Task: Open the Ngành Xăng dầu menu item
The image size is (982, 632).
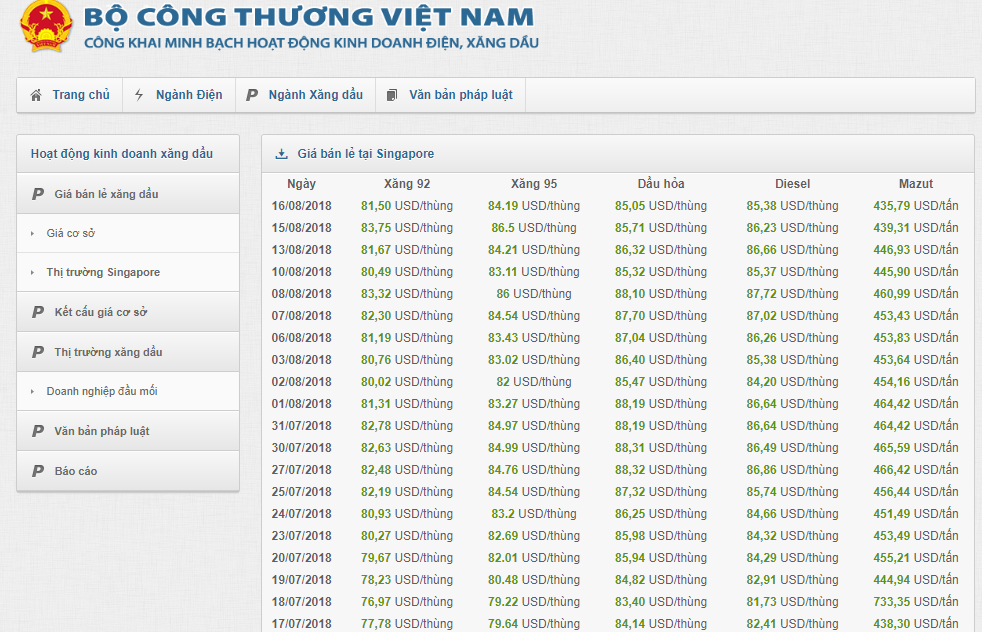Action: click(x=305, y=95)
